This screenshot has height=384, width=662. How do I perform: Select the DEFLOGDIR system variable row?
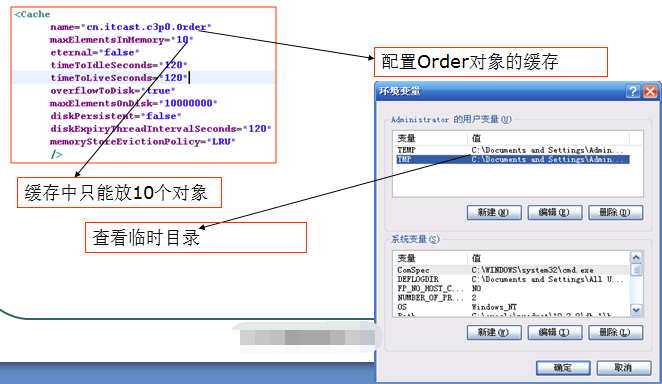coord(513,279)
